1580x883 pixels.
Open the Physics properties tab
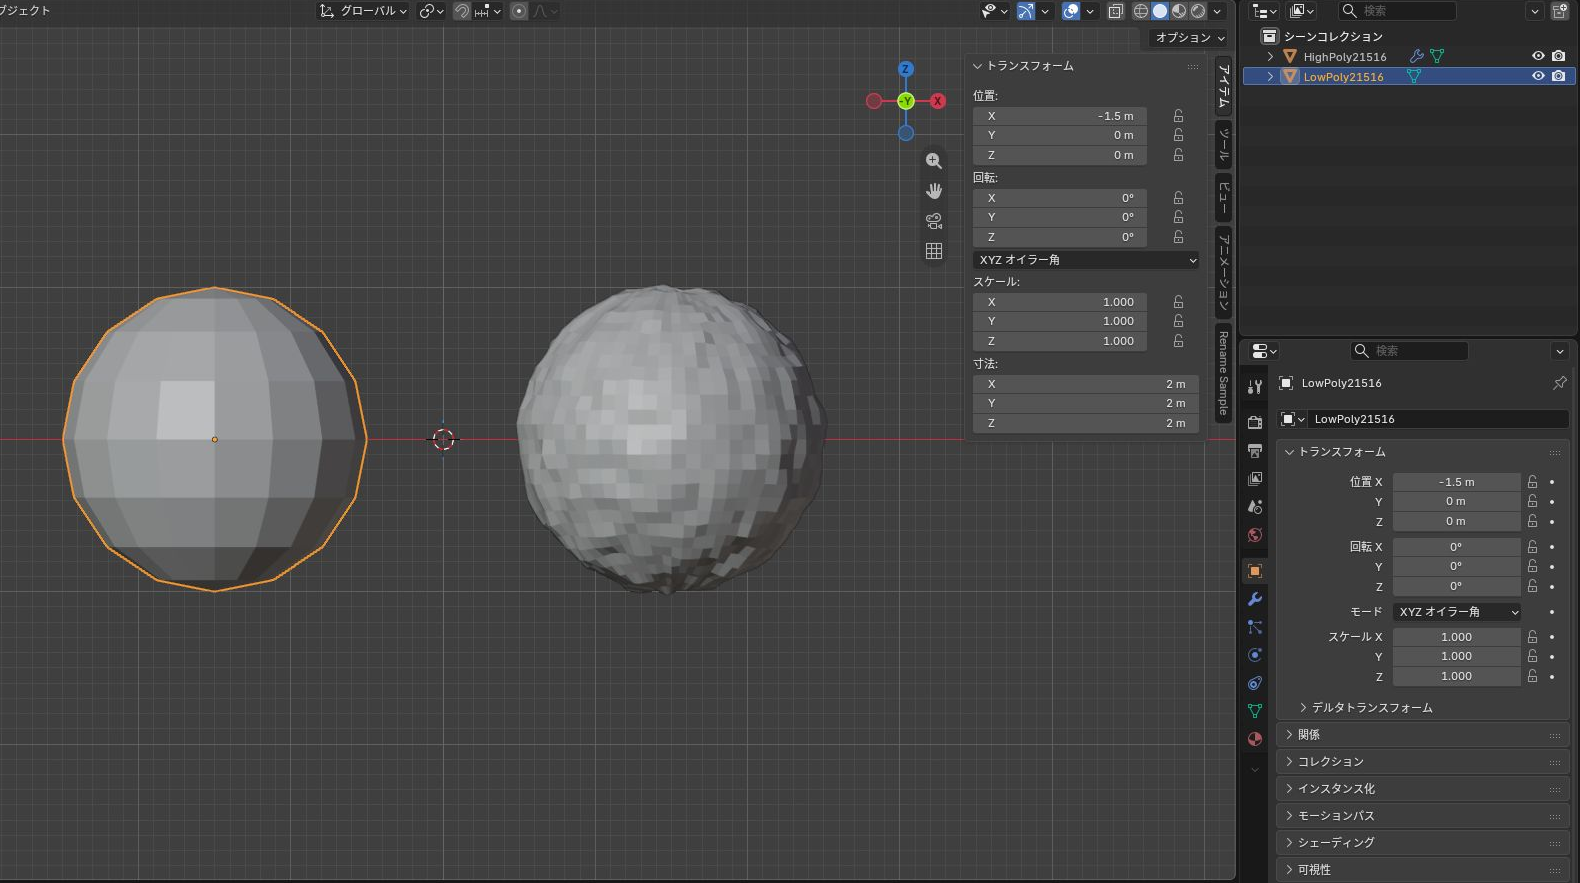coord(1255,655)
